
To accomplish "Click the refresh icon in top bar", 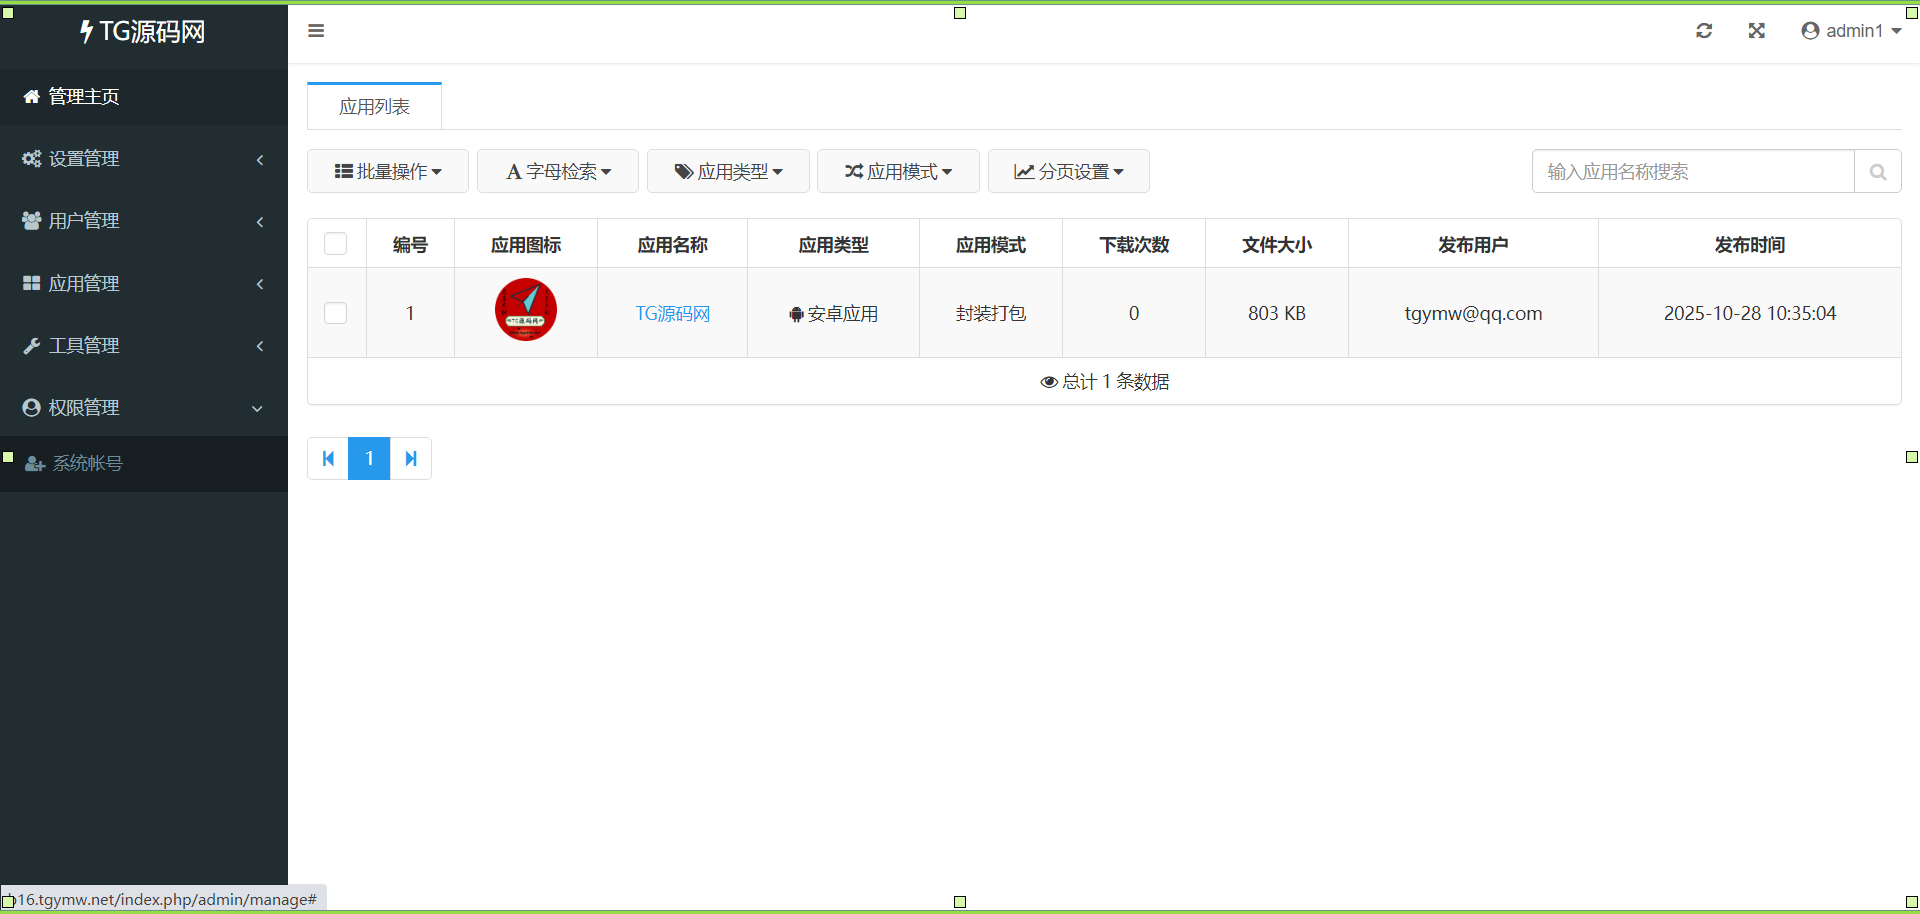I will (1704, 31).
